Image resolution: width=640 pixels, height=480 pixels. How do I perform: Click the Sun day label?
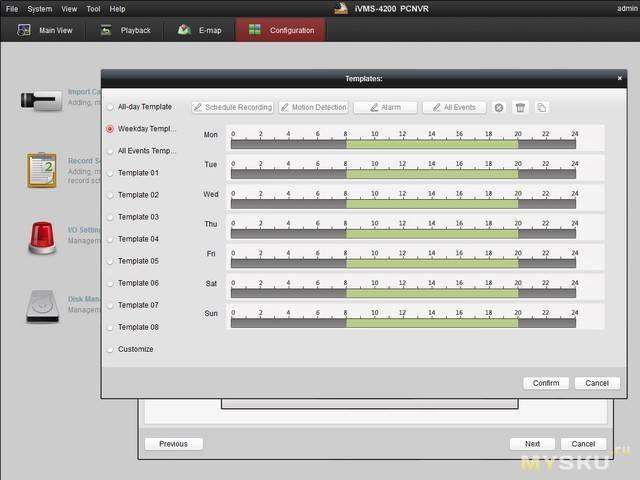pyautogui.click(x=211, y=313)
